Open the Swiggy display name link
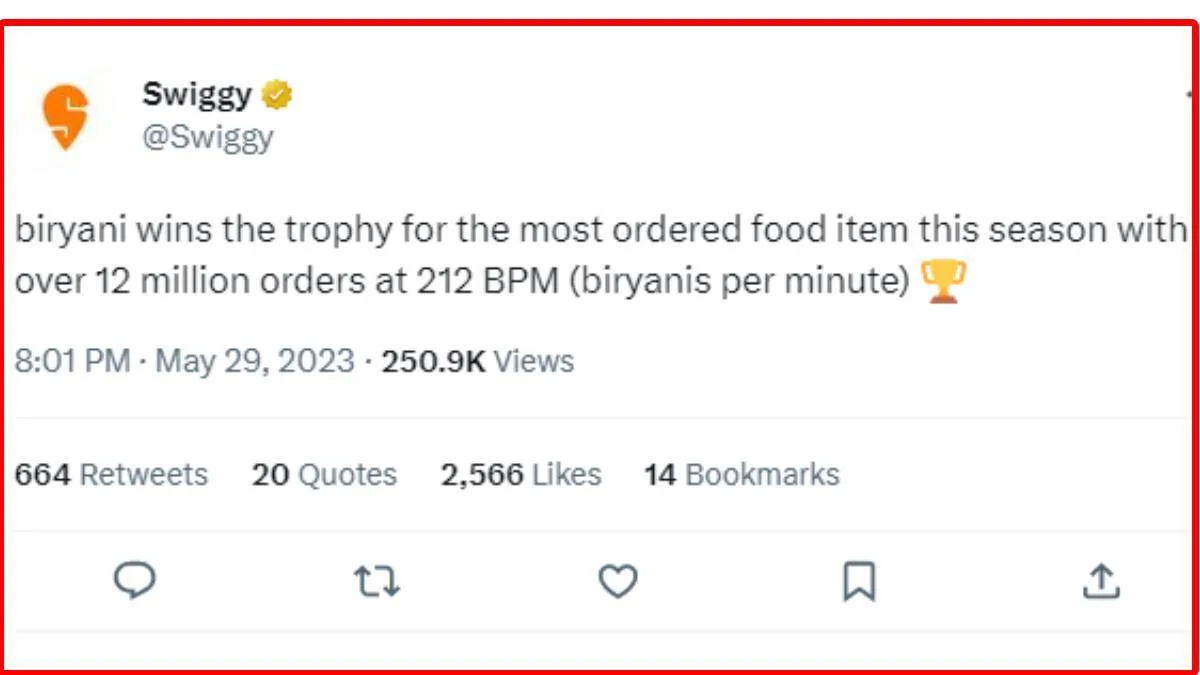Viewport: 1200px width, 675px height. pyautogui.click(x=197, y=95)
